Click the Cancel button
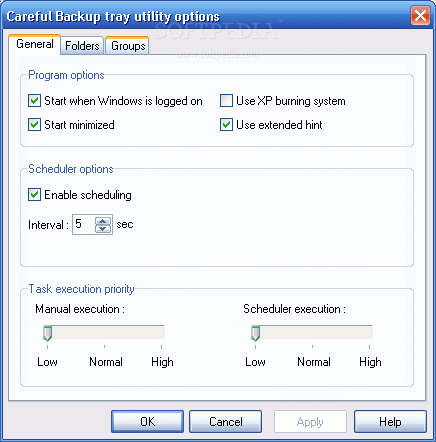Viewport: 436px width, 442px height. point(226,422)
